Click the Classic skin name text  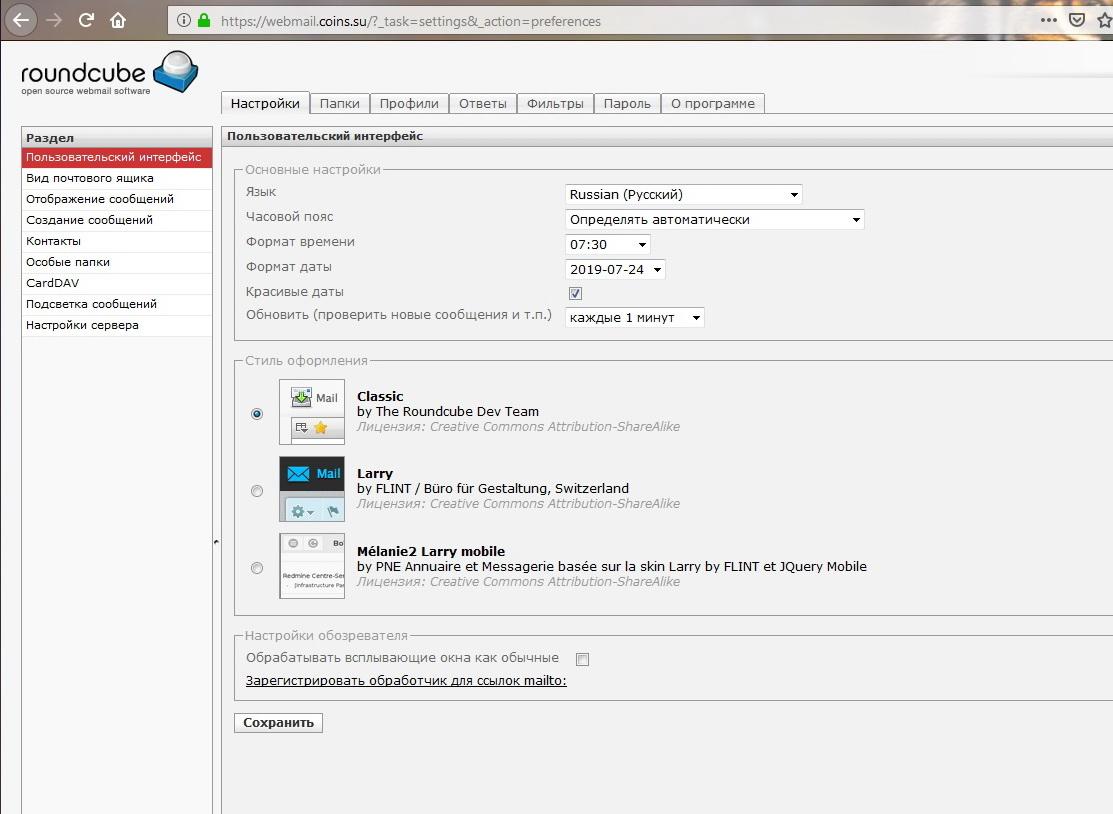(380, 397)
